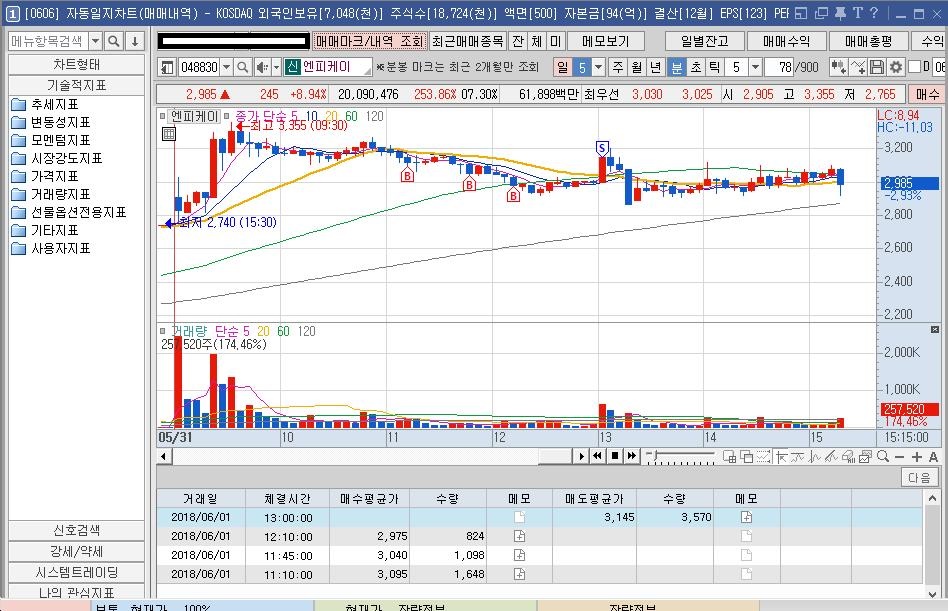
Task: Open the minute interval 5 dropdown arrow
Action: (755, 67)
